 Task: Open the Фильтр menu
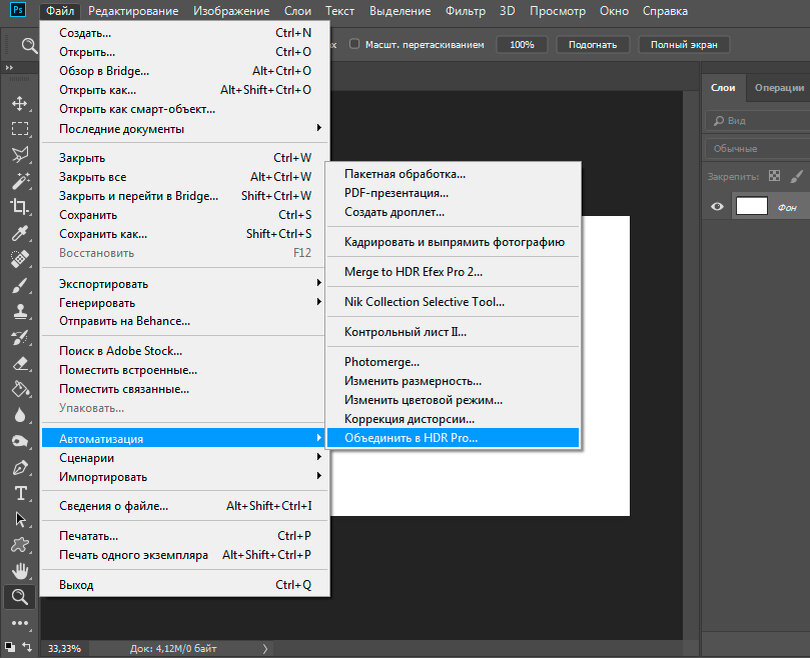(x=465, y=11)
